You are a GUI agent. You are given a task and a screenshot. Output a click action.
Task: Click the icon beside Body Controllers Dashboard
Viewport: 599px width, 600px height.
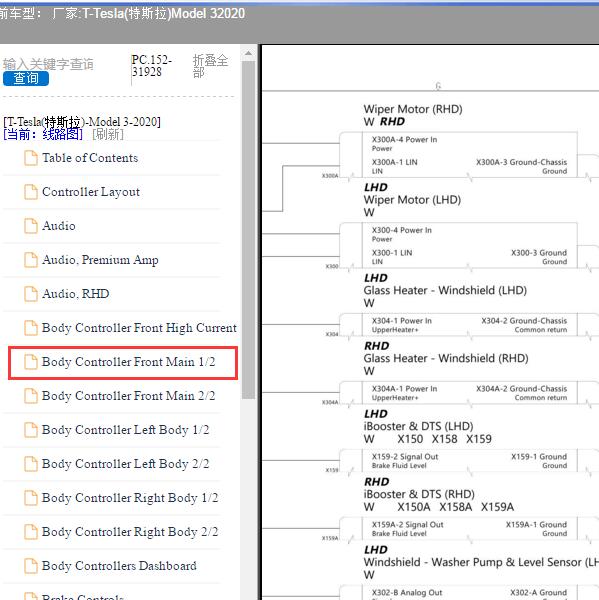(31, 566)
